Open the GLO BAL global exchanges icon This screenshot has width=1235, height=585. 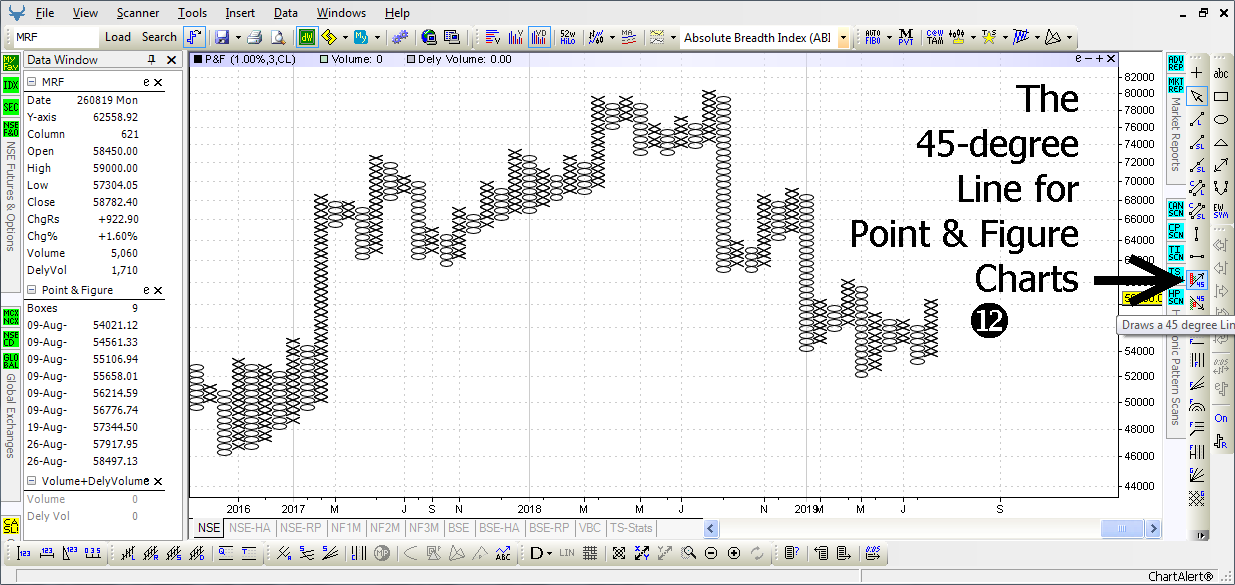(11, 361)
